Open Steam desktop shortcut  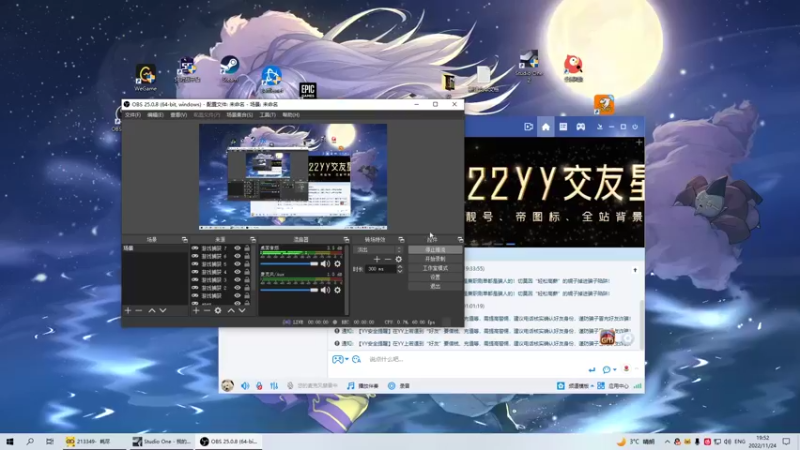pyautogui.click(x=230, y=69)
